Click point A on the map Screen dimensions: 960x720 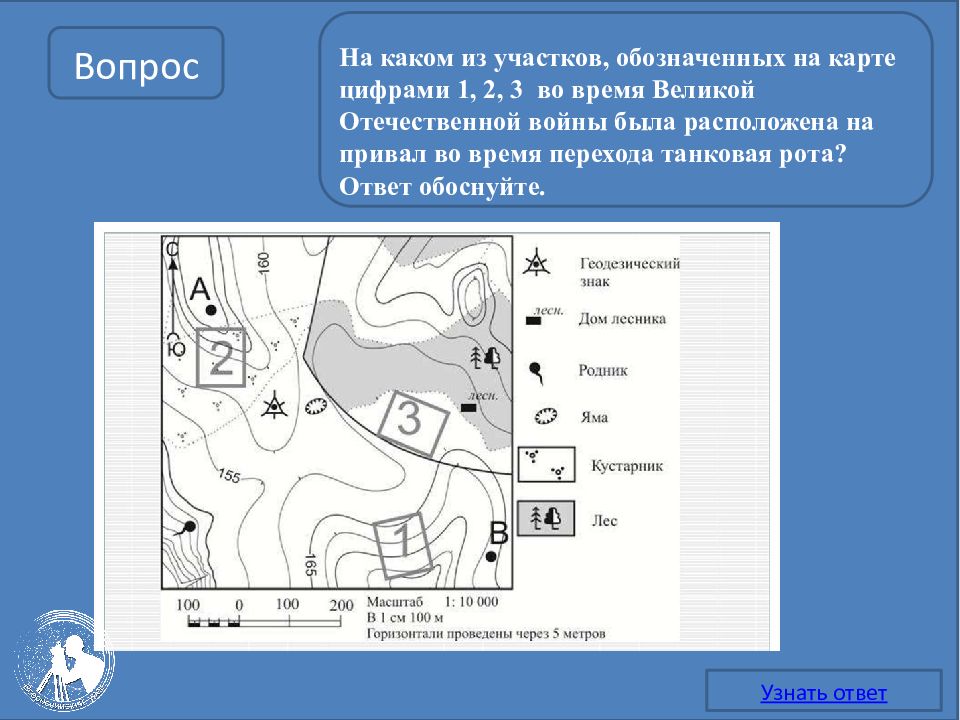[x=211, y=310]
